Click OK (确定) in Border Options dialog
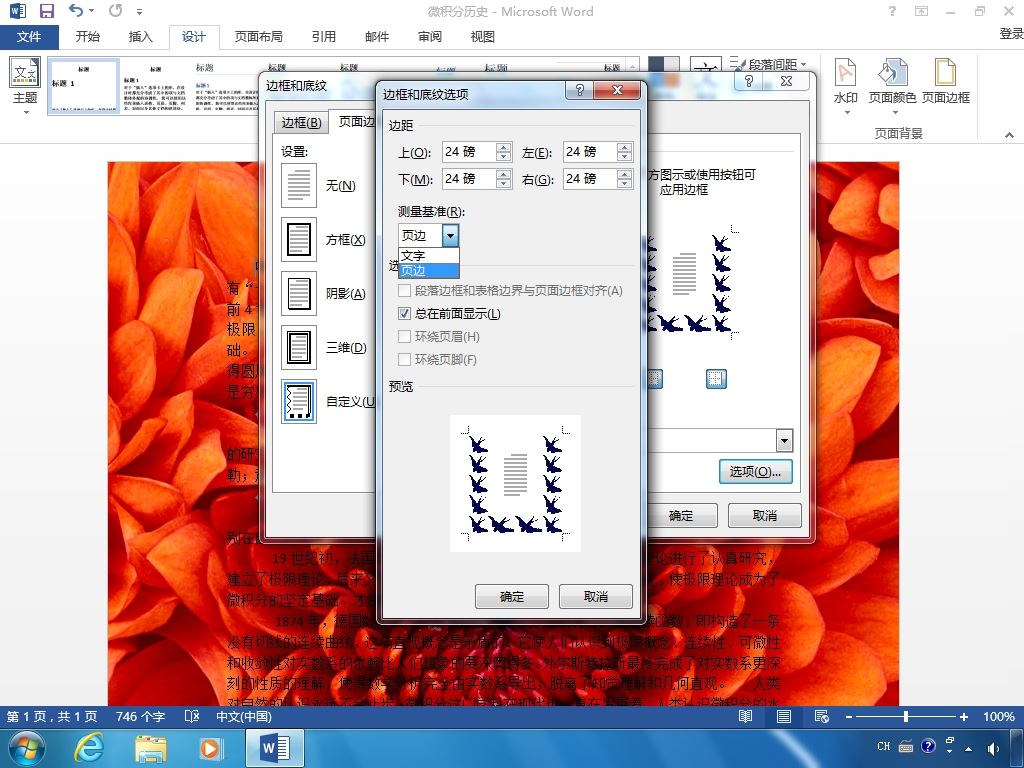Screen dimensions: 1024x768 pos(512,596)
